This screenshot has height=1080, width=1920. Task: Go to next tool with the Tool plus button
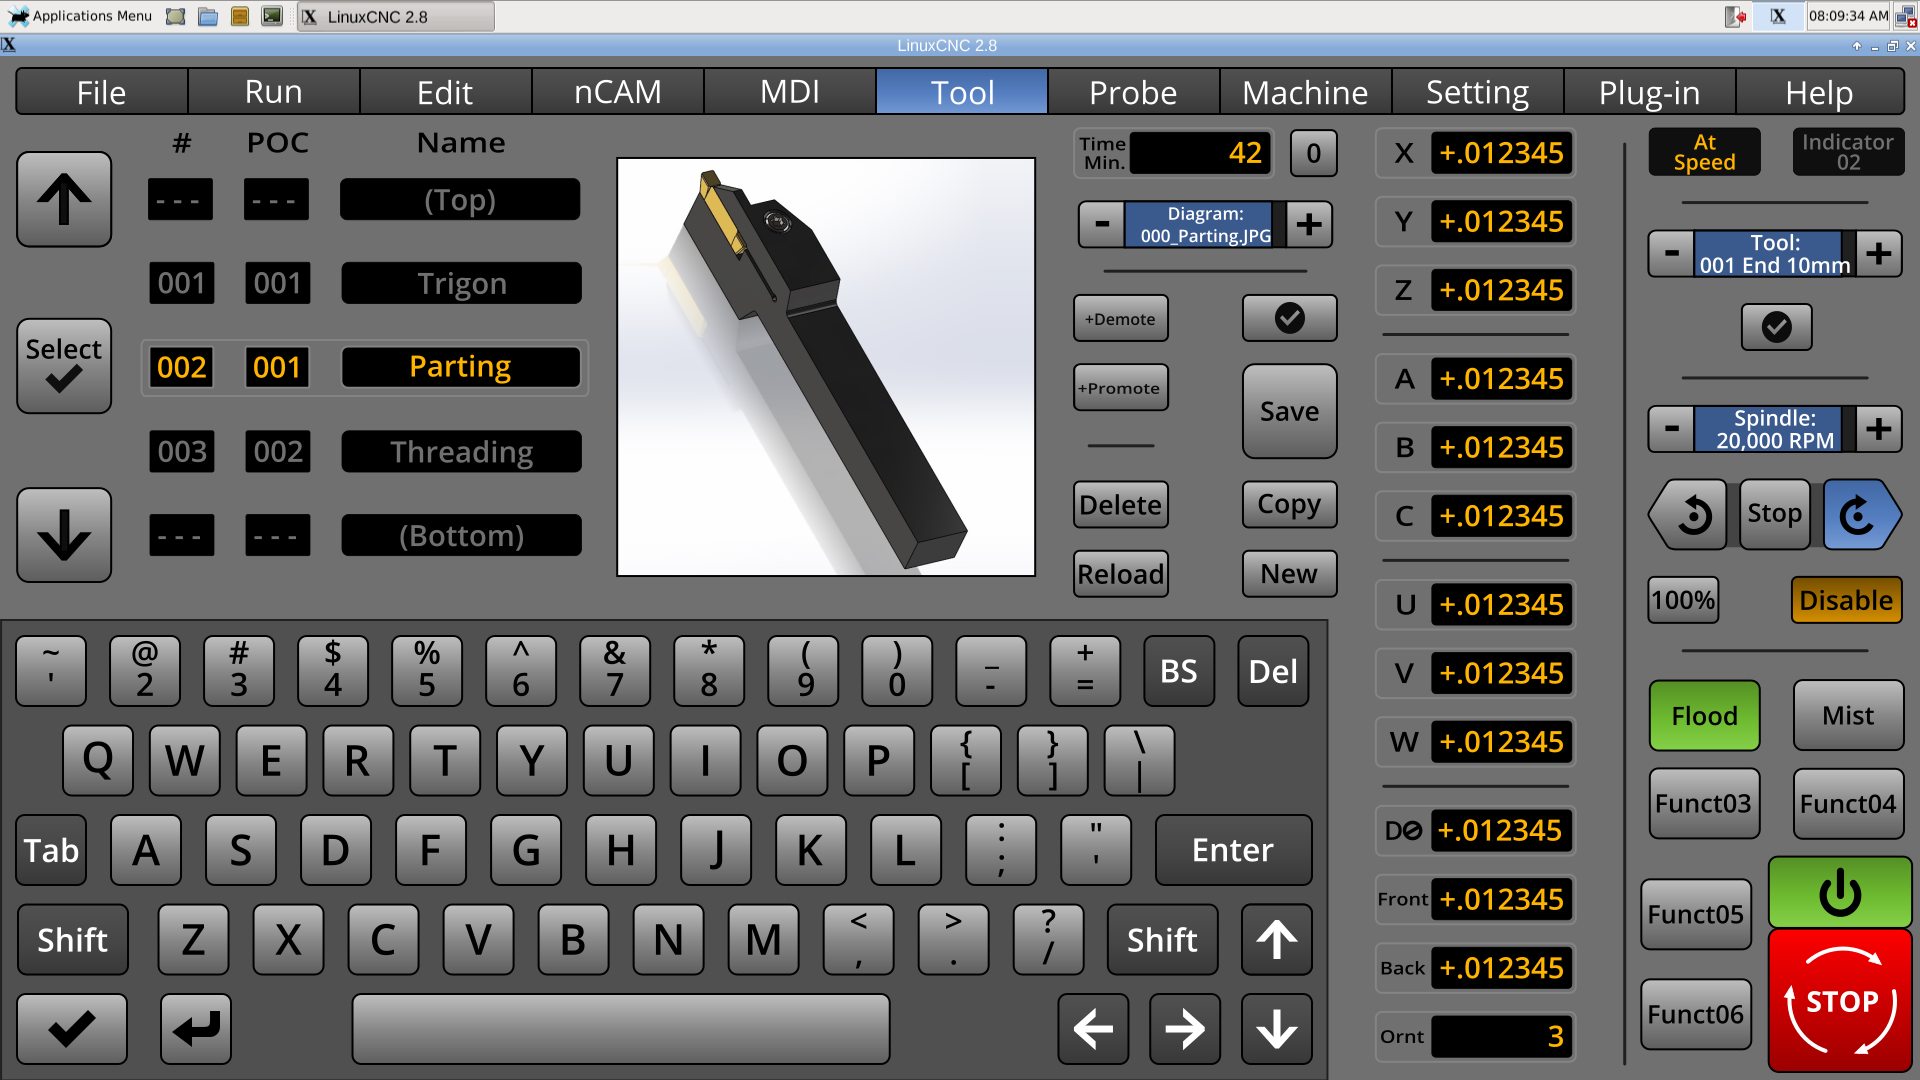pyautogui.click(x=1879, y=254)
